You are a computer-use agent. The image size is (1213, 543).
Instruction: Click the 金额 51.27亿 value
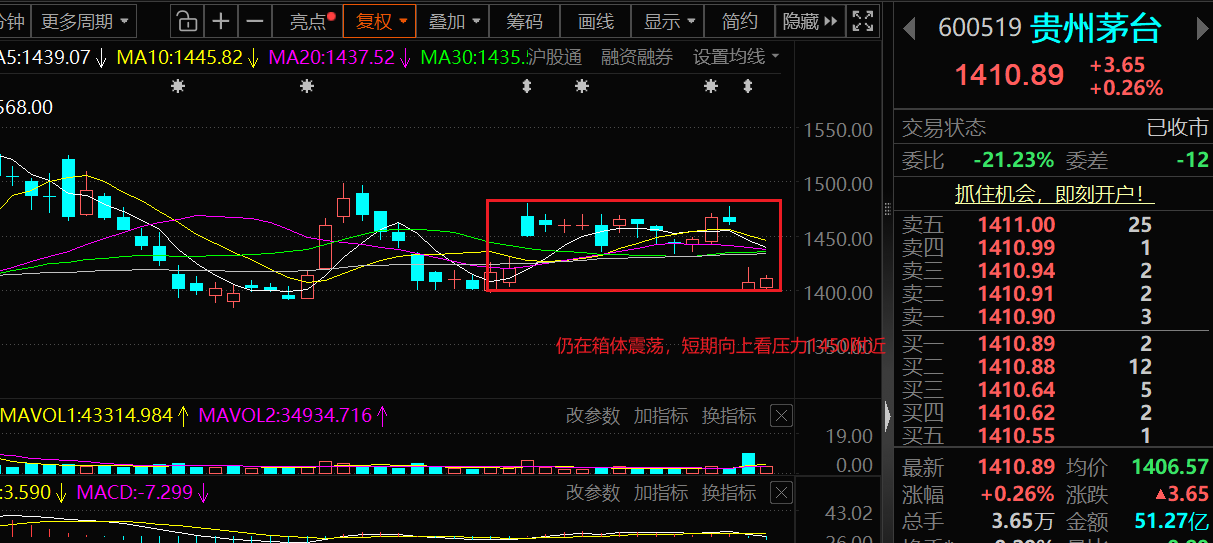[1172, 521]
